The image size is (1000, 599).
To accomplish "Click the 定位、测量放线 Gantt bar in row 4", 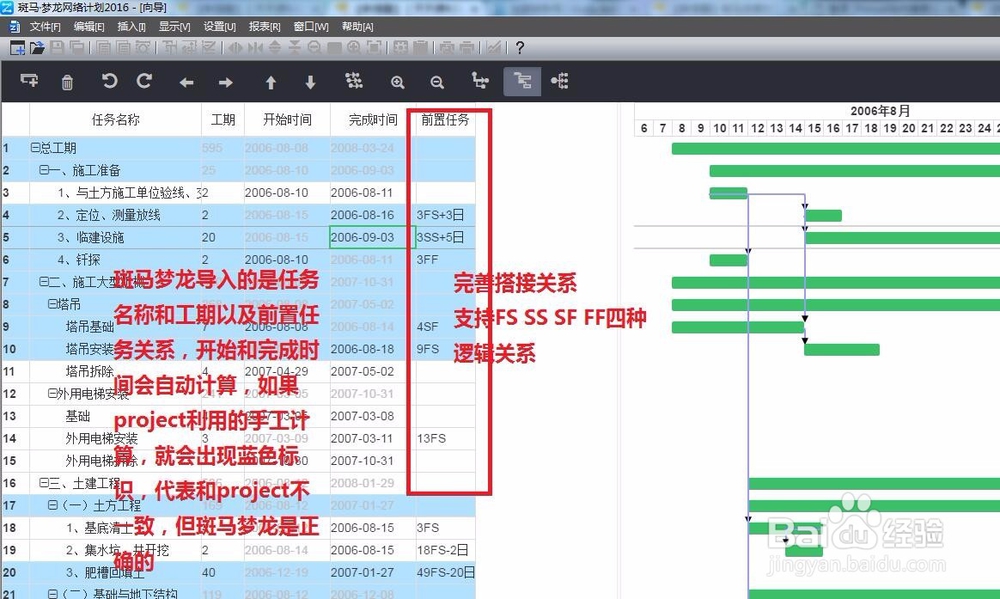I will click(x=823, y=216).
